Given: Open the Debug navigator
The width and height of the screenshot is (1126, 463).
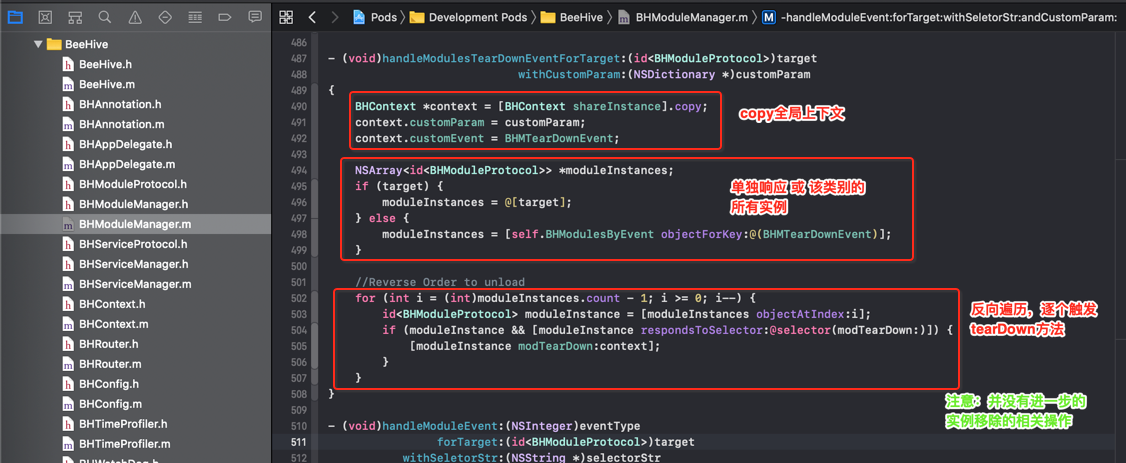Looking at the screenshot, I should (194, 17).
